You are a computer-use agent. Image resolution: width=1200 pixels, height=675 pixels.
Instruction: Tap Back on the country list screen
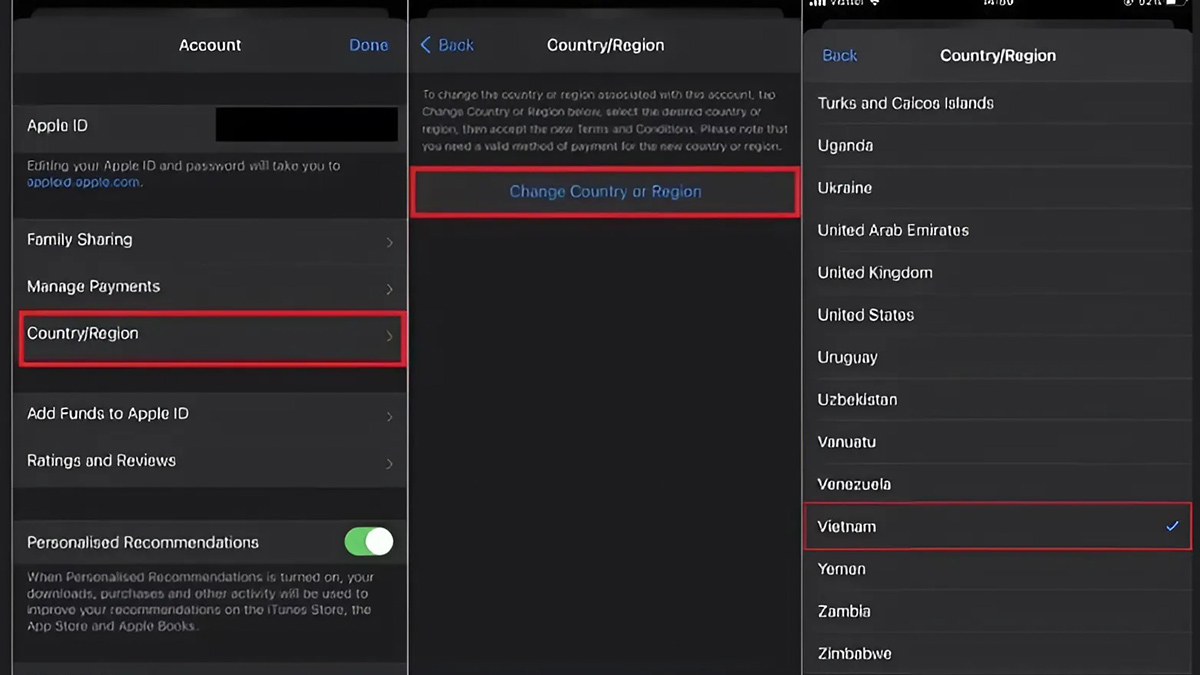click(839, 56)
